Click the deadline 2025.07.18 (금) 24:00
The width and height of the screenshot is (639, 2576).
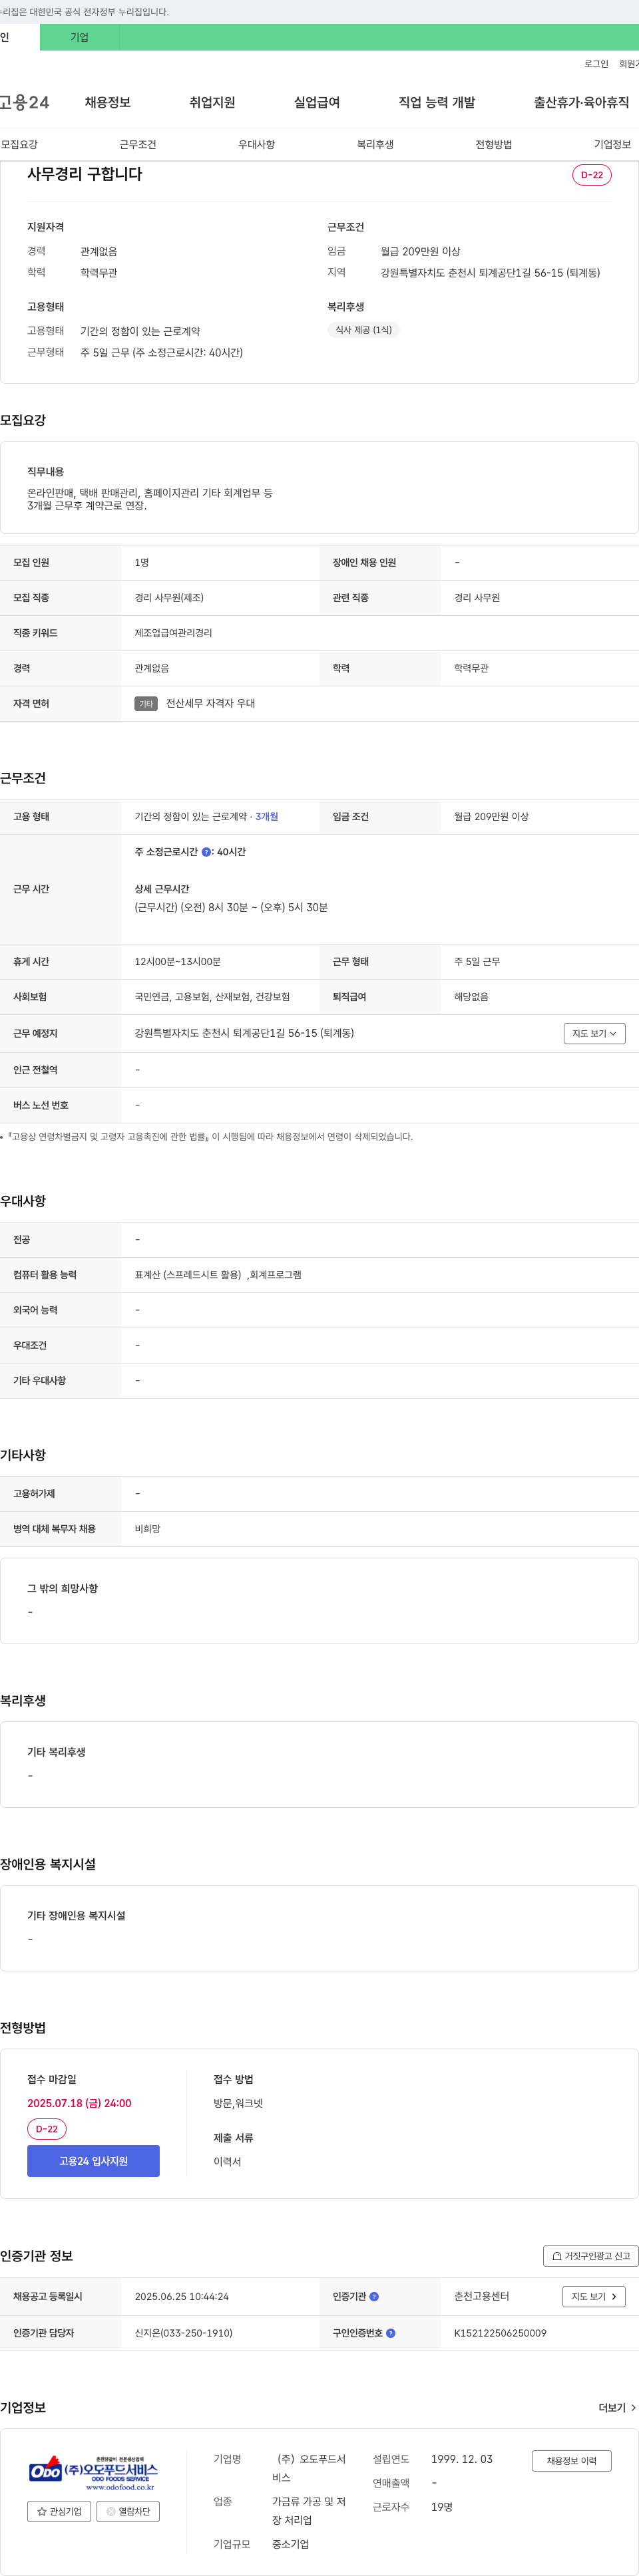tap(79, 2103)
